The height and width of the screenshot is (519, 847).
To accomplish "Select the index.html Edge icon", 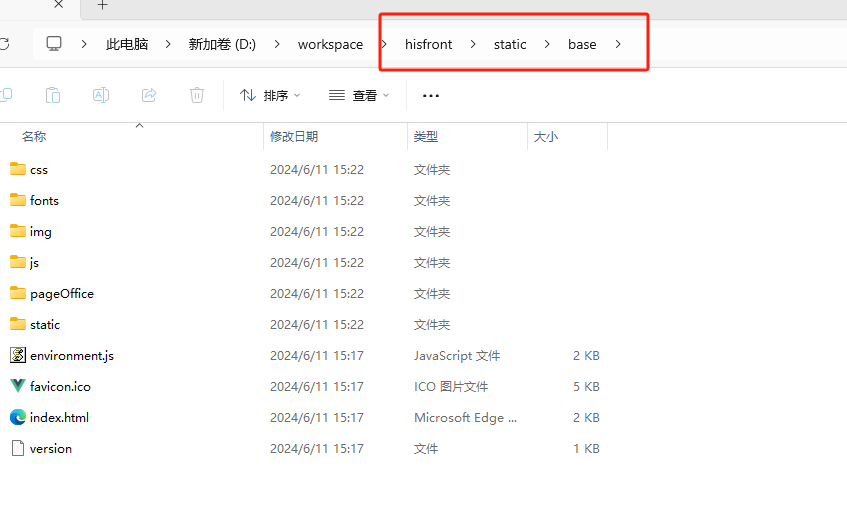I will pyautogui.click(x=18, y=417).
